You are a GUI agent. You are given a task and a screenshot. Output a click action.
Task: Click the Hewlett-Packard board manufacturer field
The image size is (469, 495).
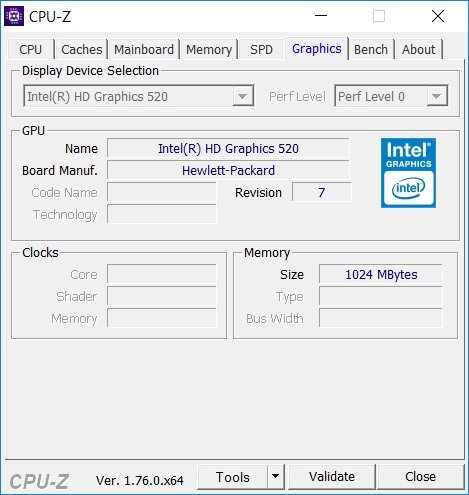pos(228,171)
